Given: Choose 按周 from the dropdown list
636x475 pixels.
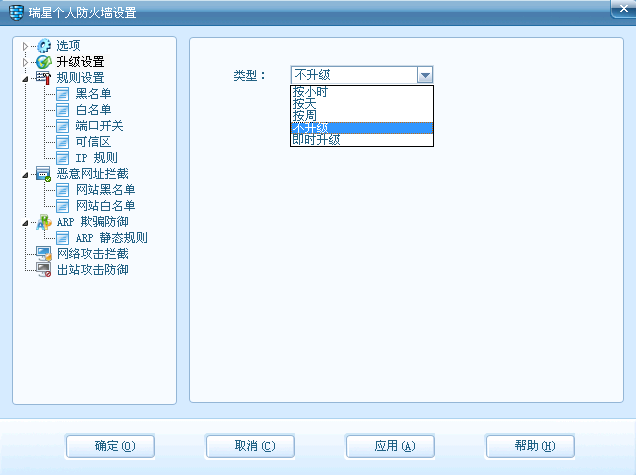Looking at the screenshot, I should tap(362, 116).
